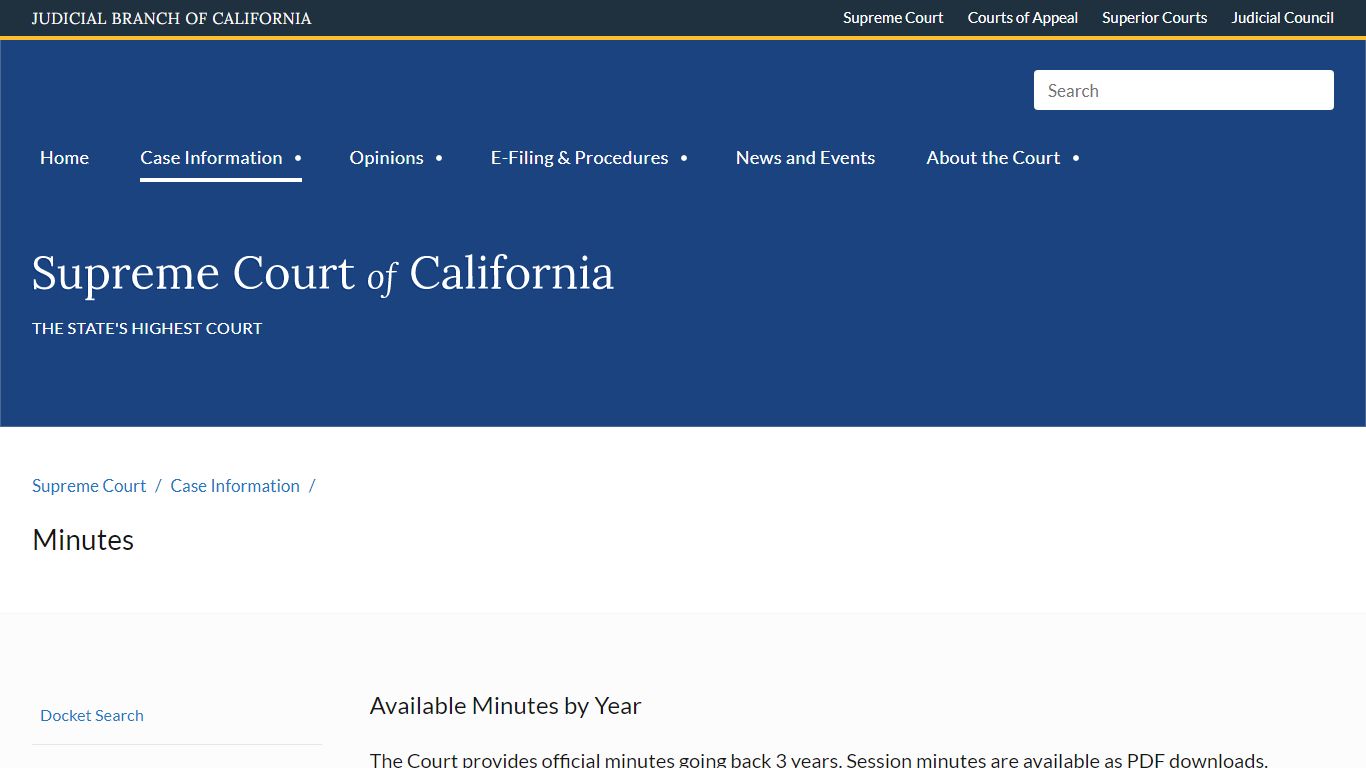This screenshot has width=1366, height=768.
Task: Click the Minutes page heading
Action: click(x=83, y=540)
